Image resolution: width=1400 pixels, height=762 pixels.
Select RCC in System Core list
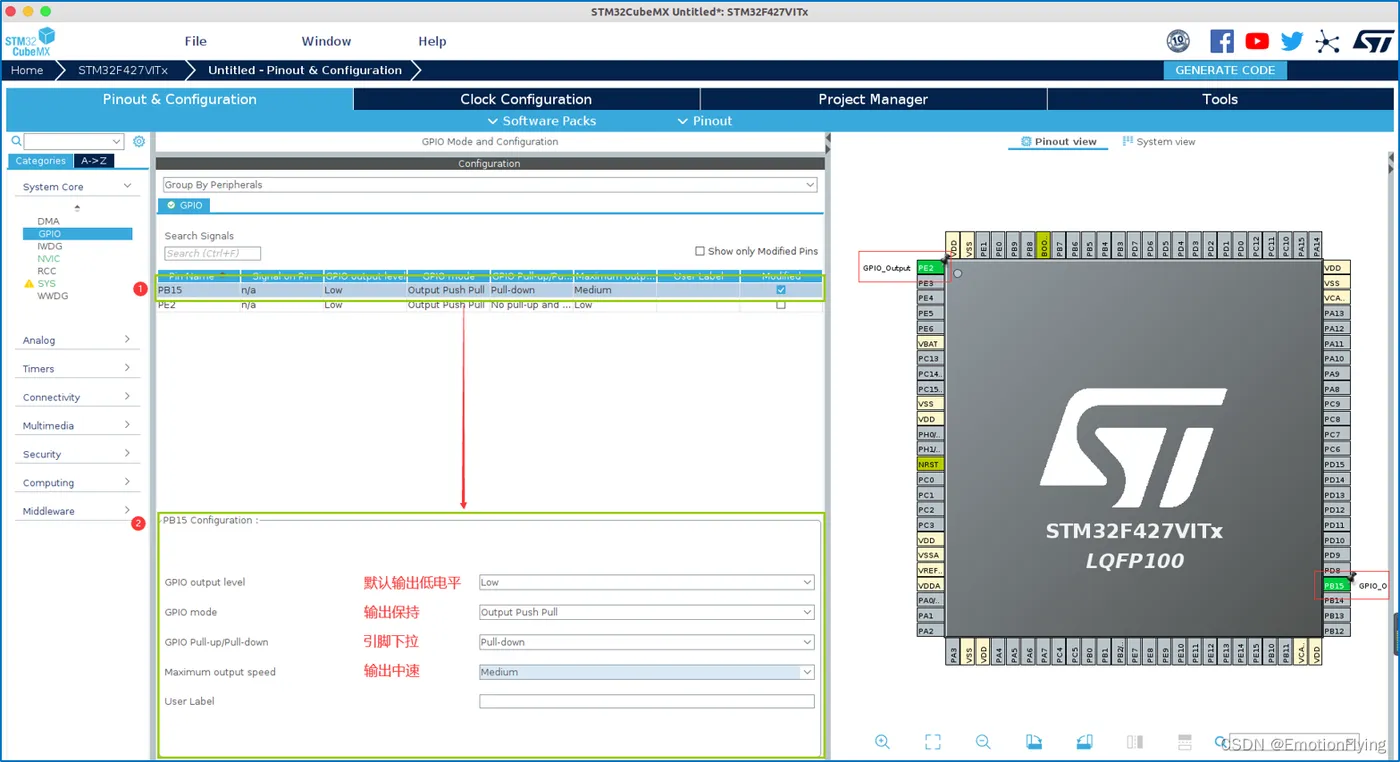click(x=47, y=271)
